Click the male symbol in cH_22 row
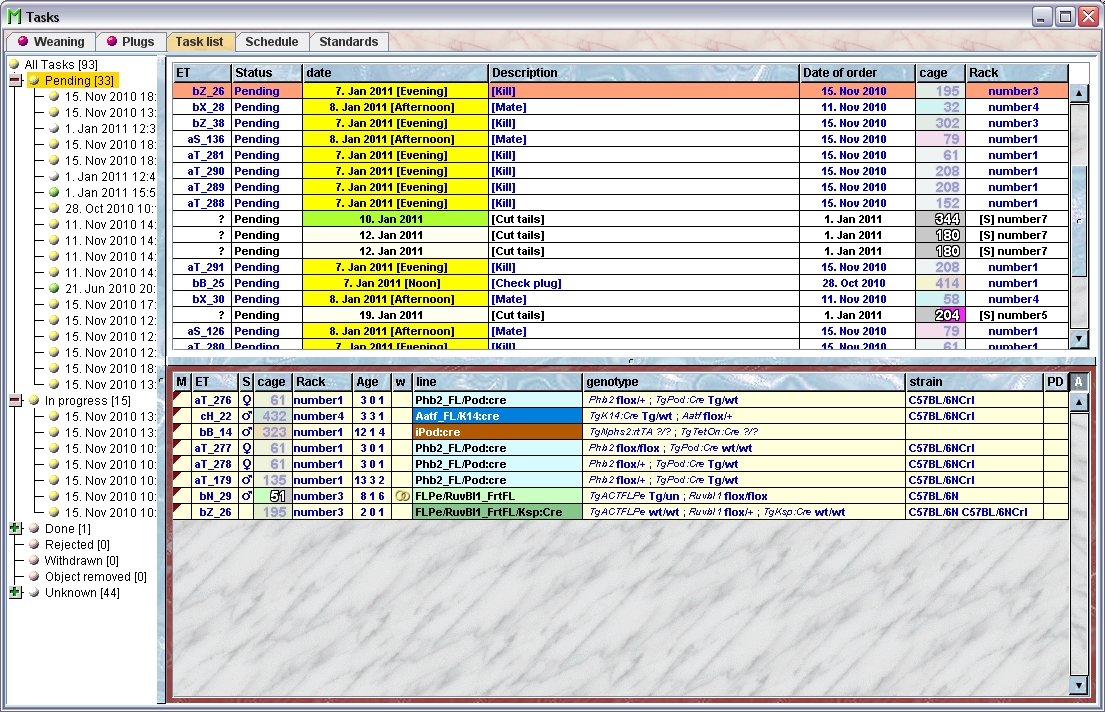The image size is (1105, 712). (246, 416)
